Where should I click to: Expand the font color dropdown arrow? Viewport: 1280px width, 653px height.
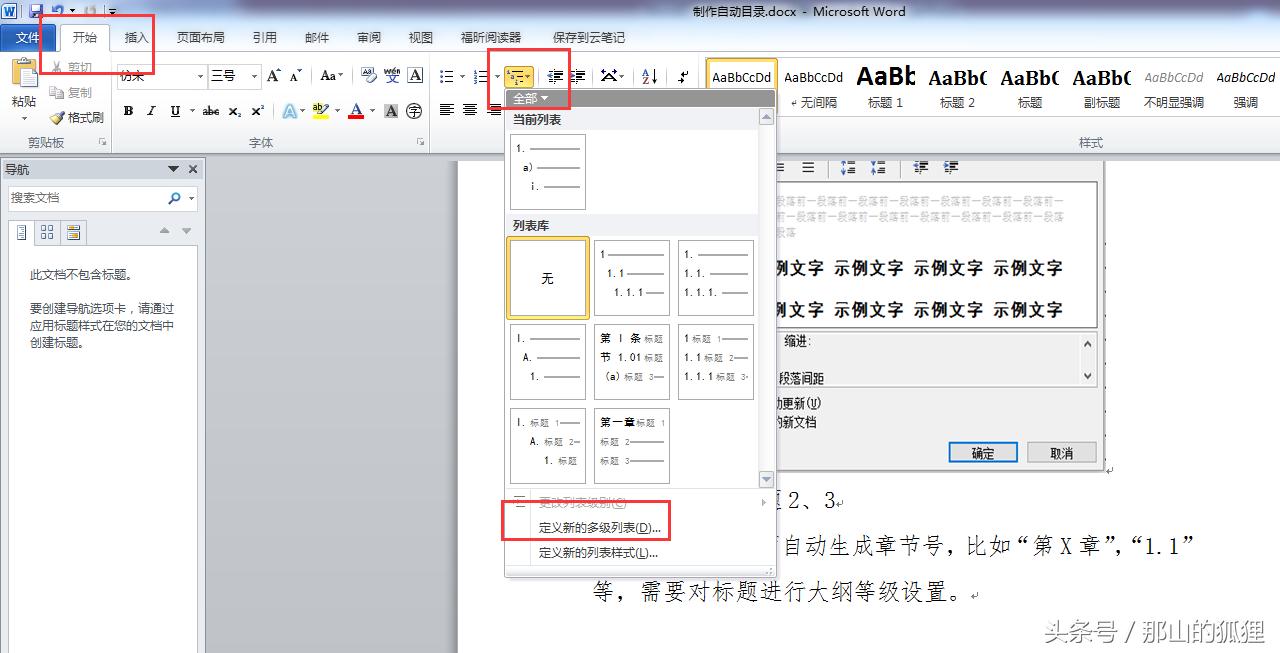[371, 111]
